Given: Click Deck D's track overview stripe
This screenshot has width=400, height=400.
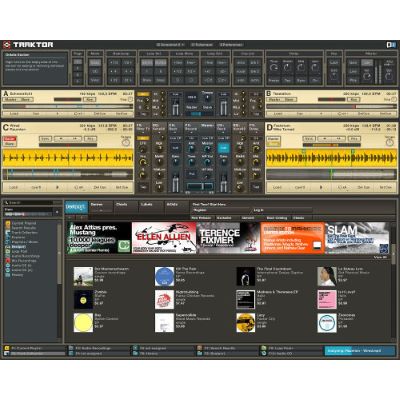Looking at the screenshot, I should tap(332, 174).
